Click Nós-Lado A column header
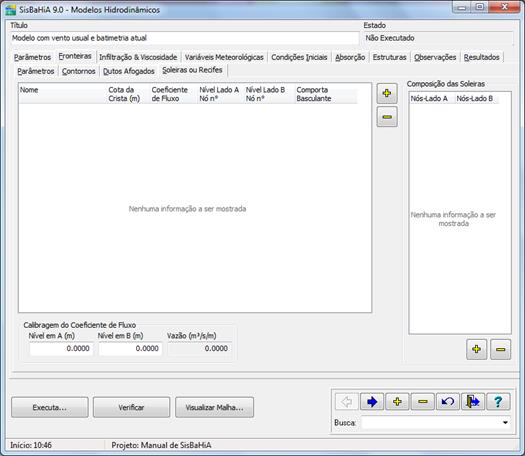 432,98
